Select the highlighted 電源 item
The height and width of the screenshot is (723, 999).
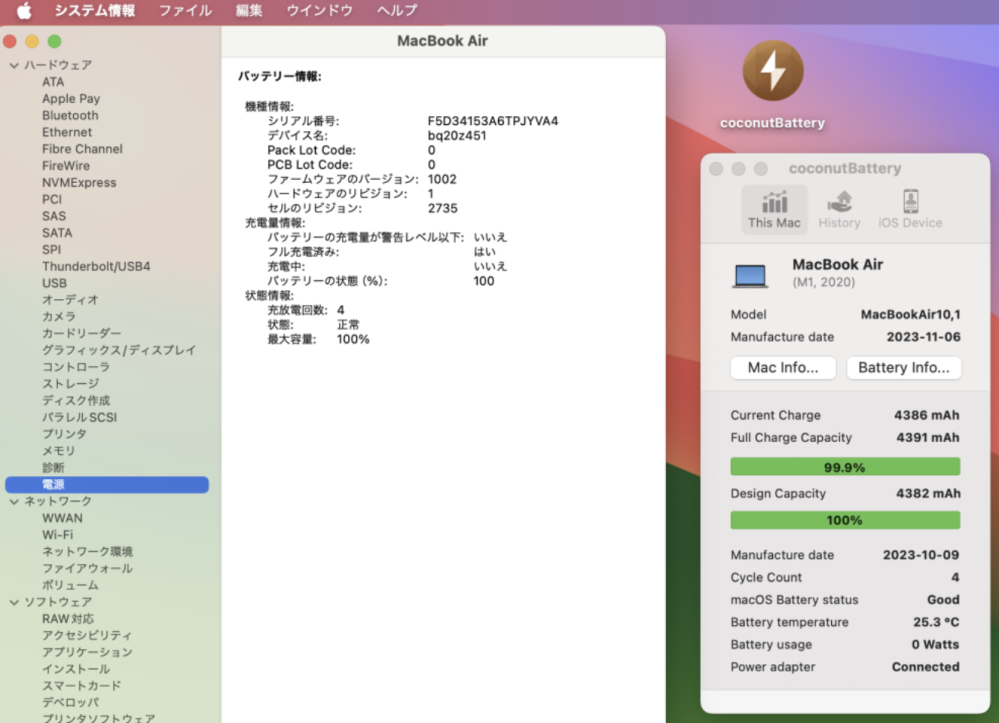tap(107, 484)
